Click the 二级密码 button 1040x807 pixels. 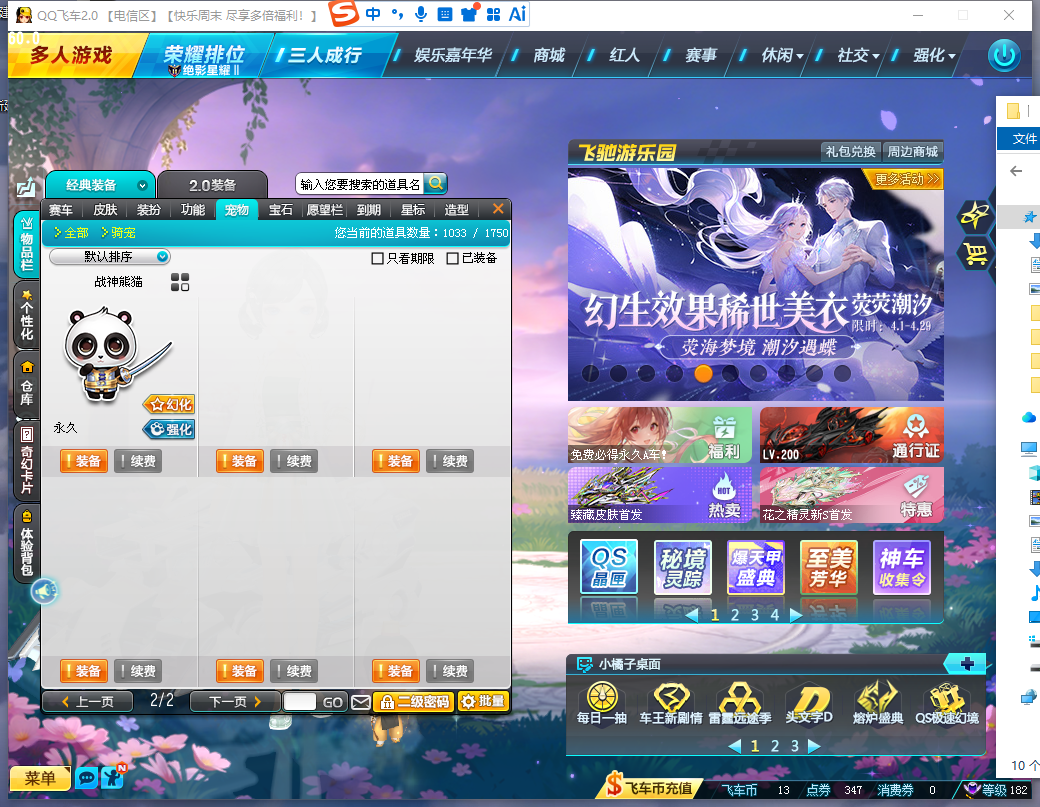tap(414, 702)
